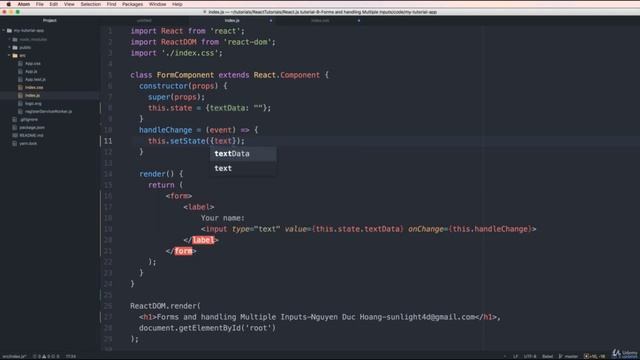Screen dimensions: 640x360
Task: Open README.md in the tree
Action: [31, 136]
